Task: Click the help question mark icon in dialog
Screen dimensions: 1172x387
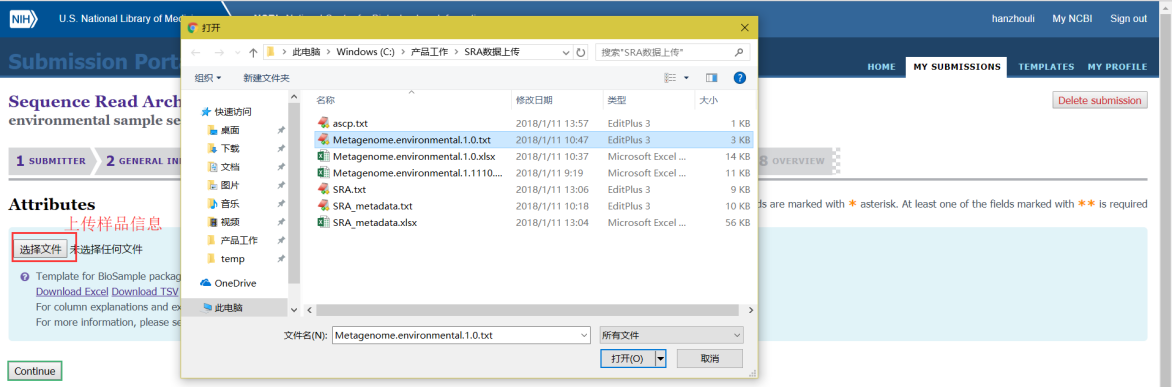Action: [x=739, y=78]
